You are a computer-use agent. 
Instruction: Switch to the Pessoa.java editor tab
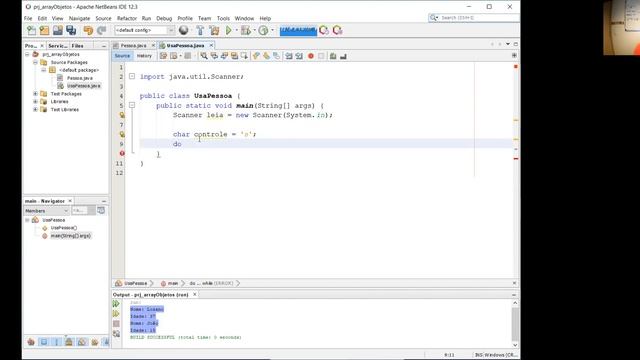pos(133,46)
